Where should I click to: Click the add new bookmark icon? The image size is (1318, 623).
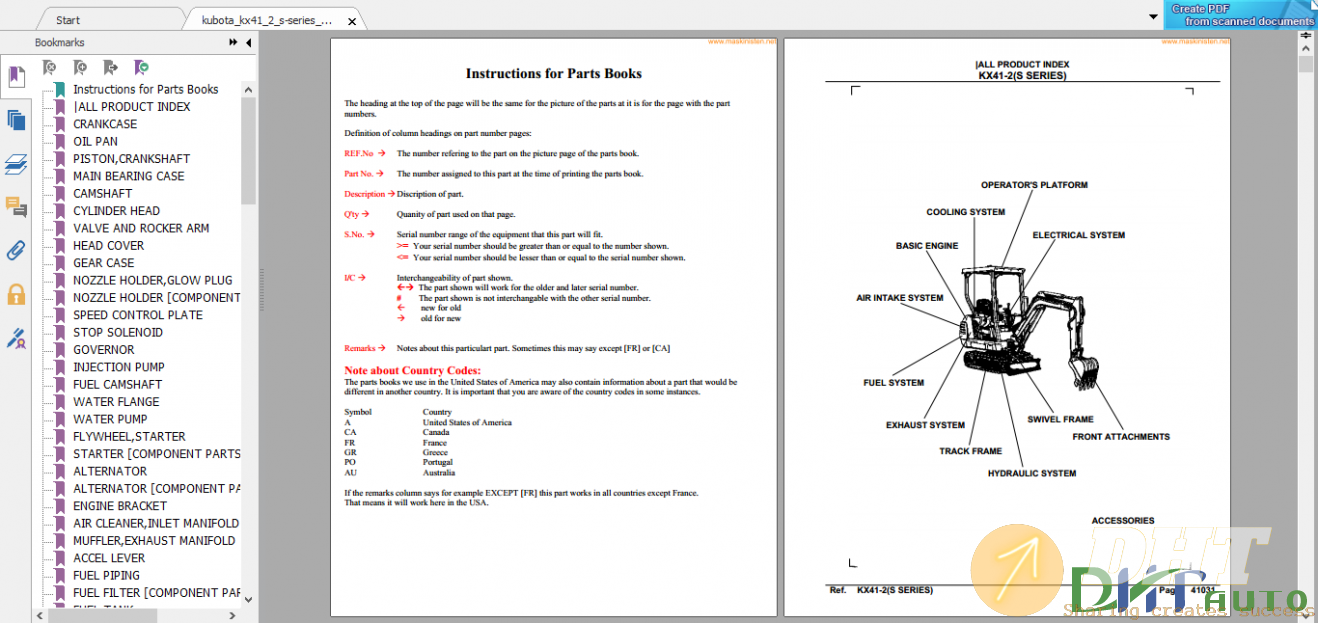80,67
